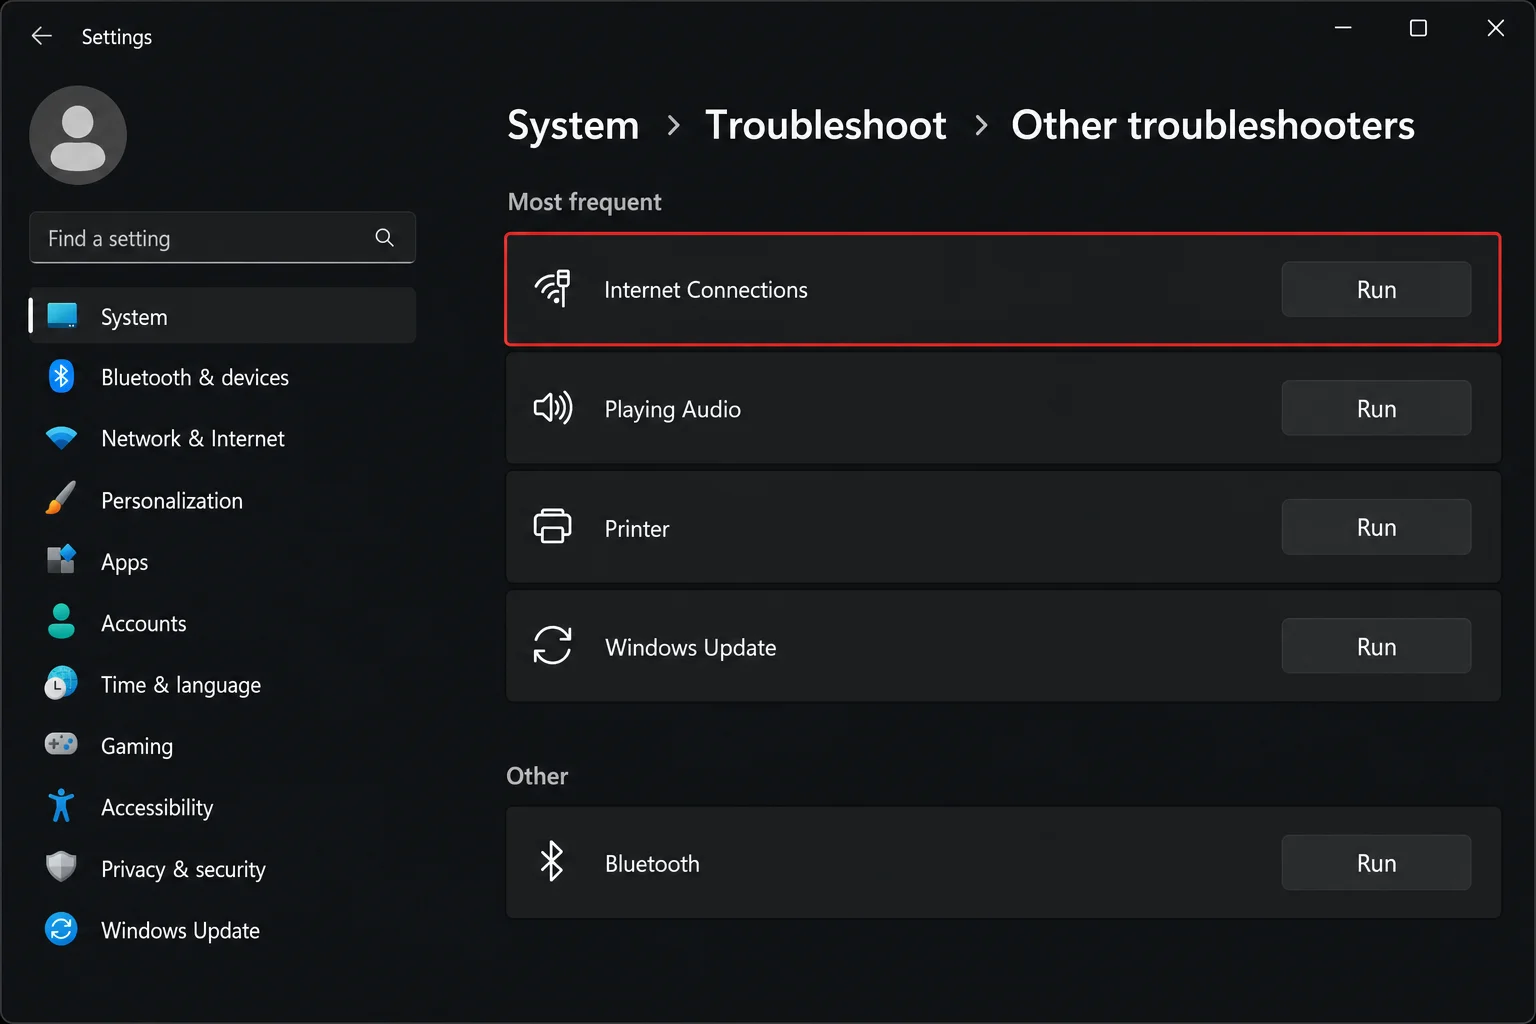
Task: Run the Bluetooth troubleshooter
Action: [1376, 862]
